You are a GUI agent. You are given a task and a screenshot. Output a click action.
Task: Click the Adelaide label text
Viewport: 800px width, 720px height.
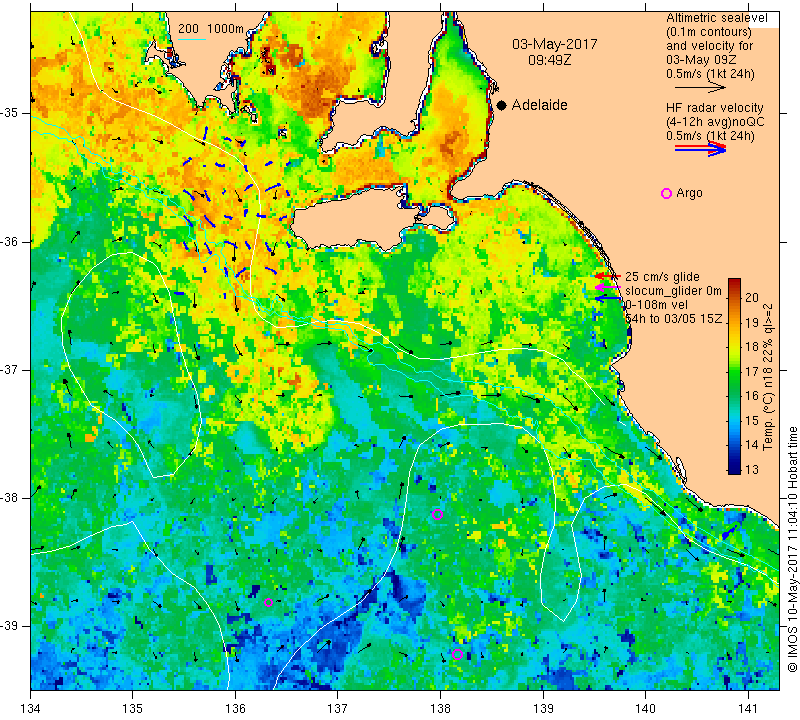pyautogui.click(x=539, y=105)
